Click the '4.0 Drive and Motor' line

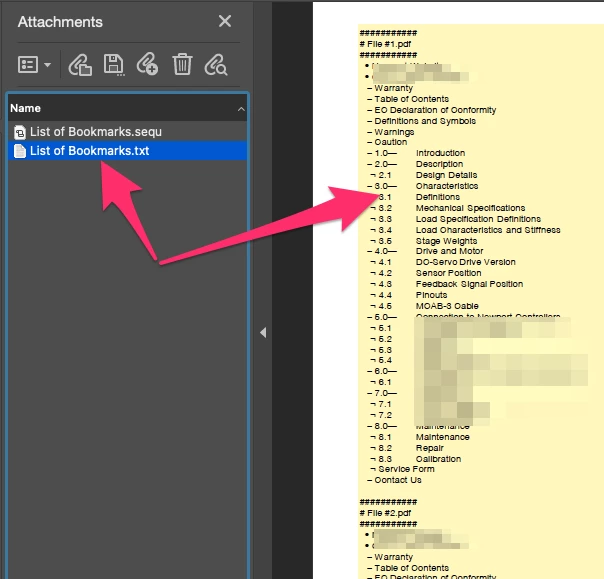pos(425,251)
